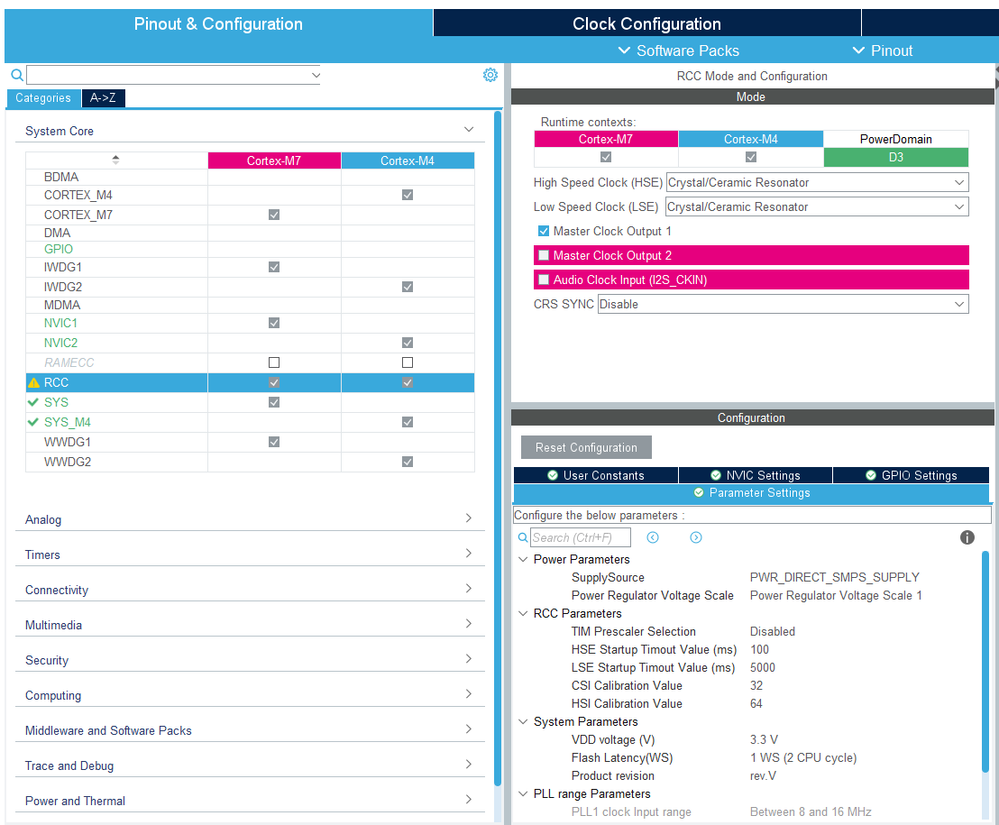
Task: Expand the Timers category
Action: click(x=469, y=553)
